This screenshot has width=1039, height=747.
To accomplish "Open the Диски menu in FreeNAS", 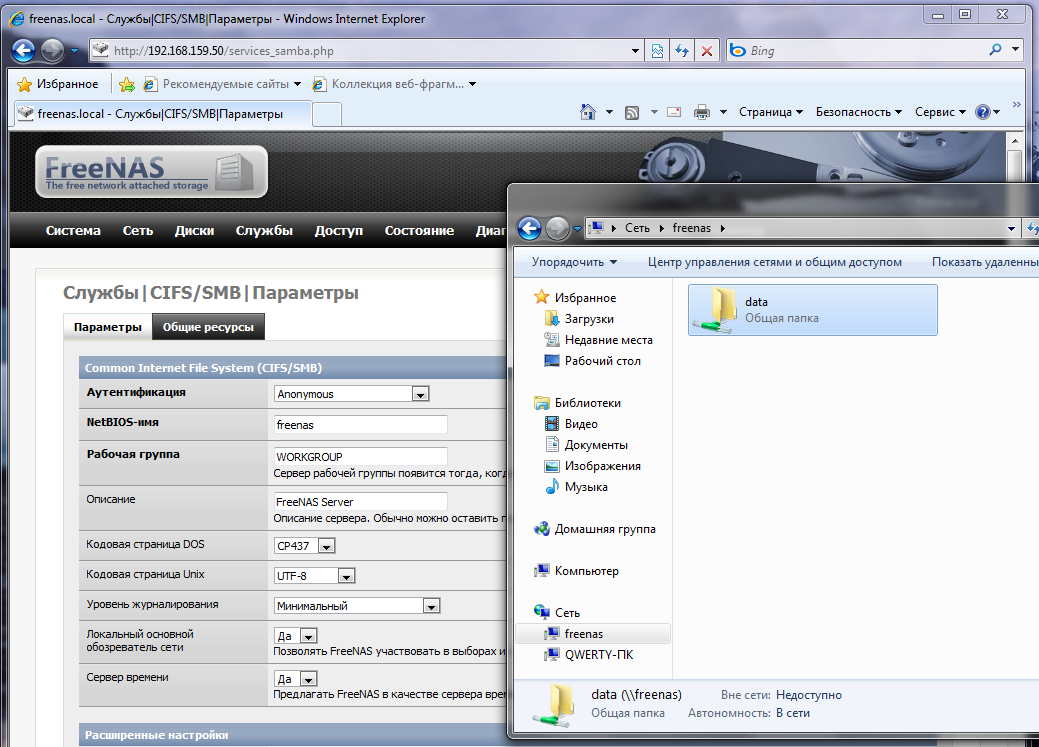I will 194,231.
